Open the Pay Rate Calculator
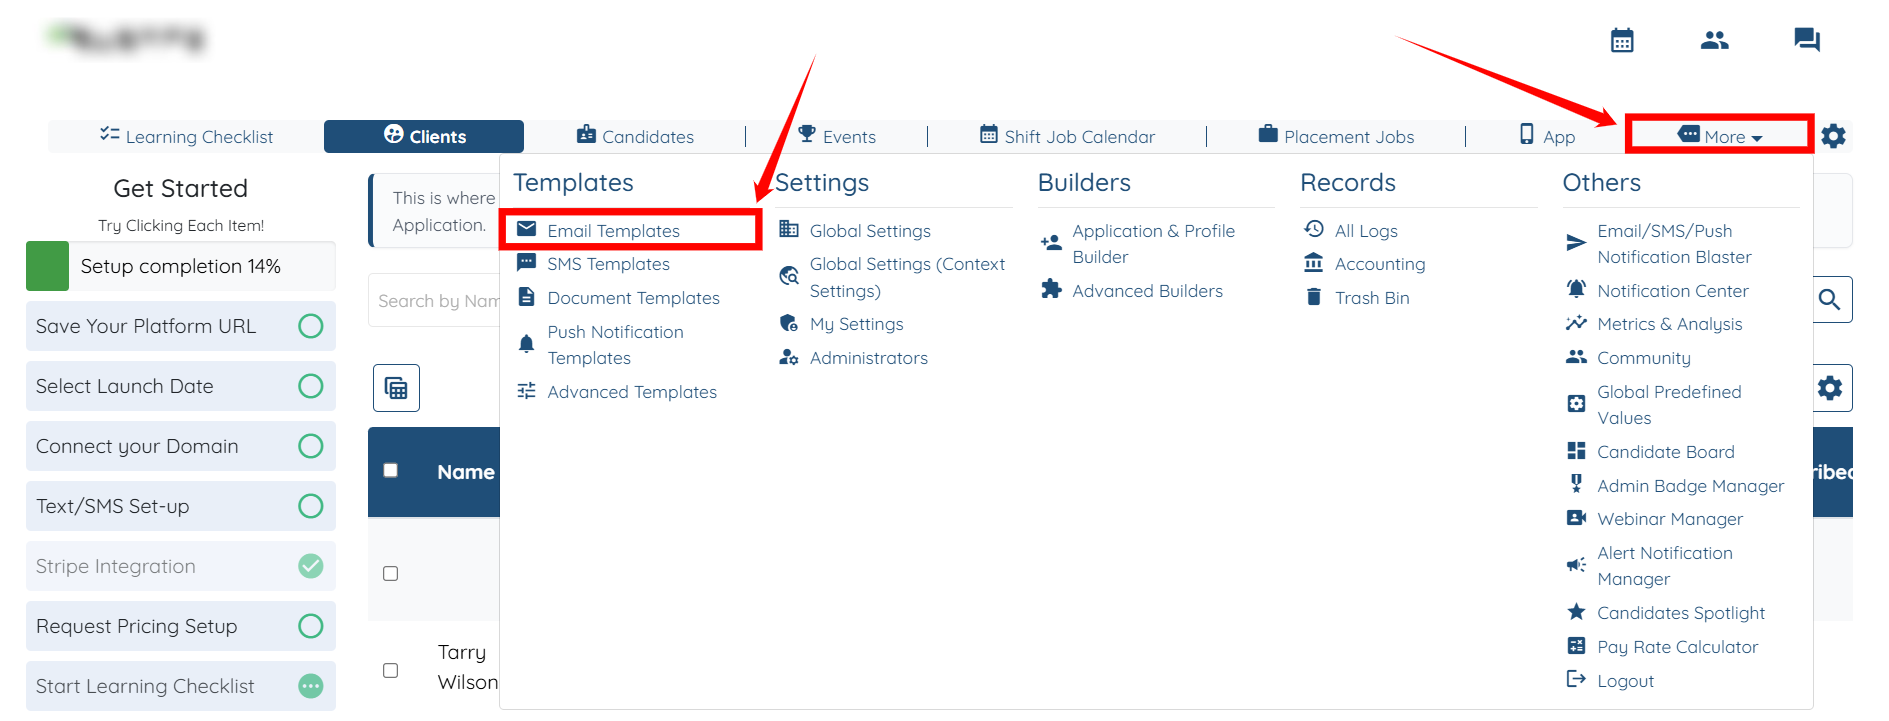1889x721 pixels. pyautogui.click(x=1677, y=647)
